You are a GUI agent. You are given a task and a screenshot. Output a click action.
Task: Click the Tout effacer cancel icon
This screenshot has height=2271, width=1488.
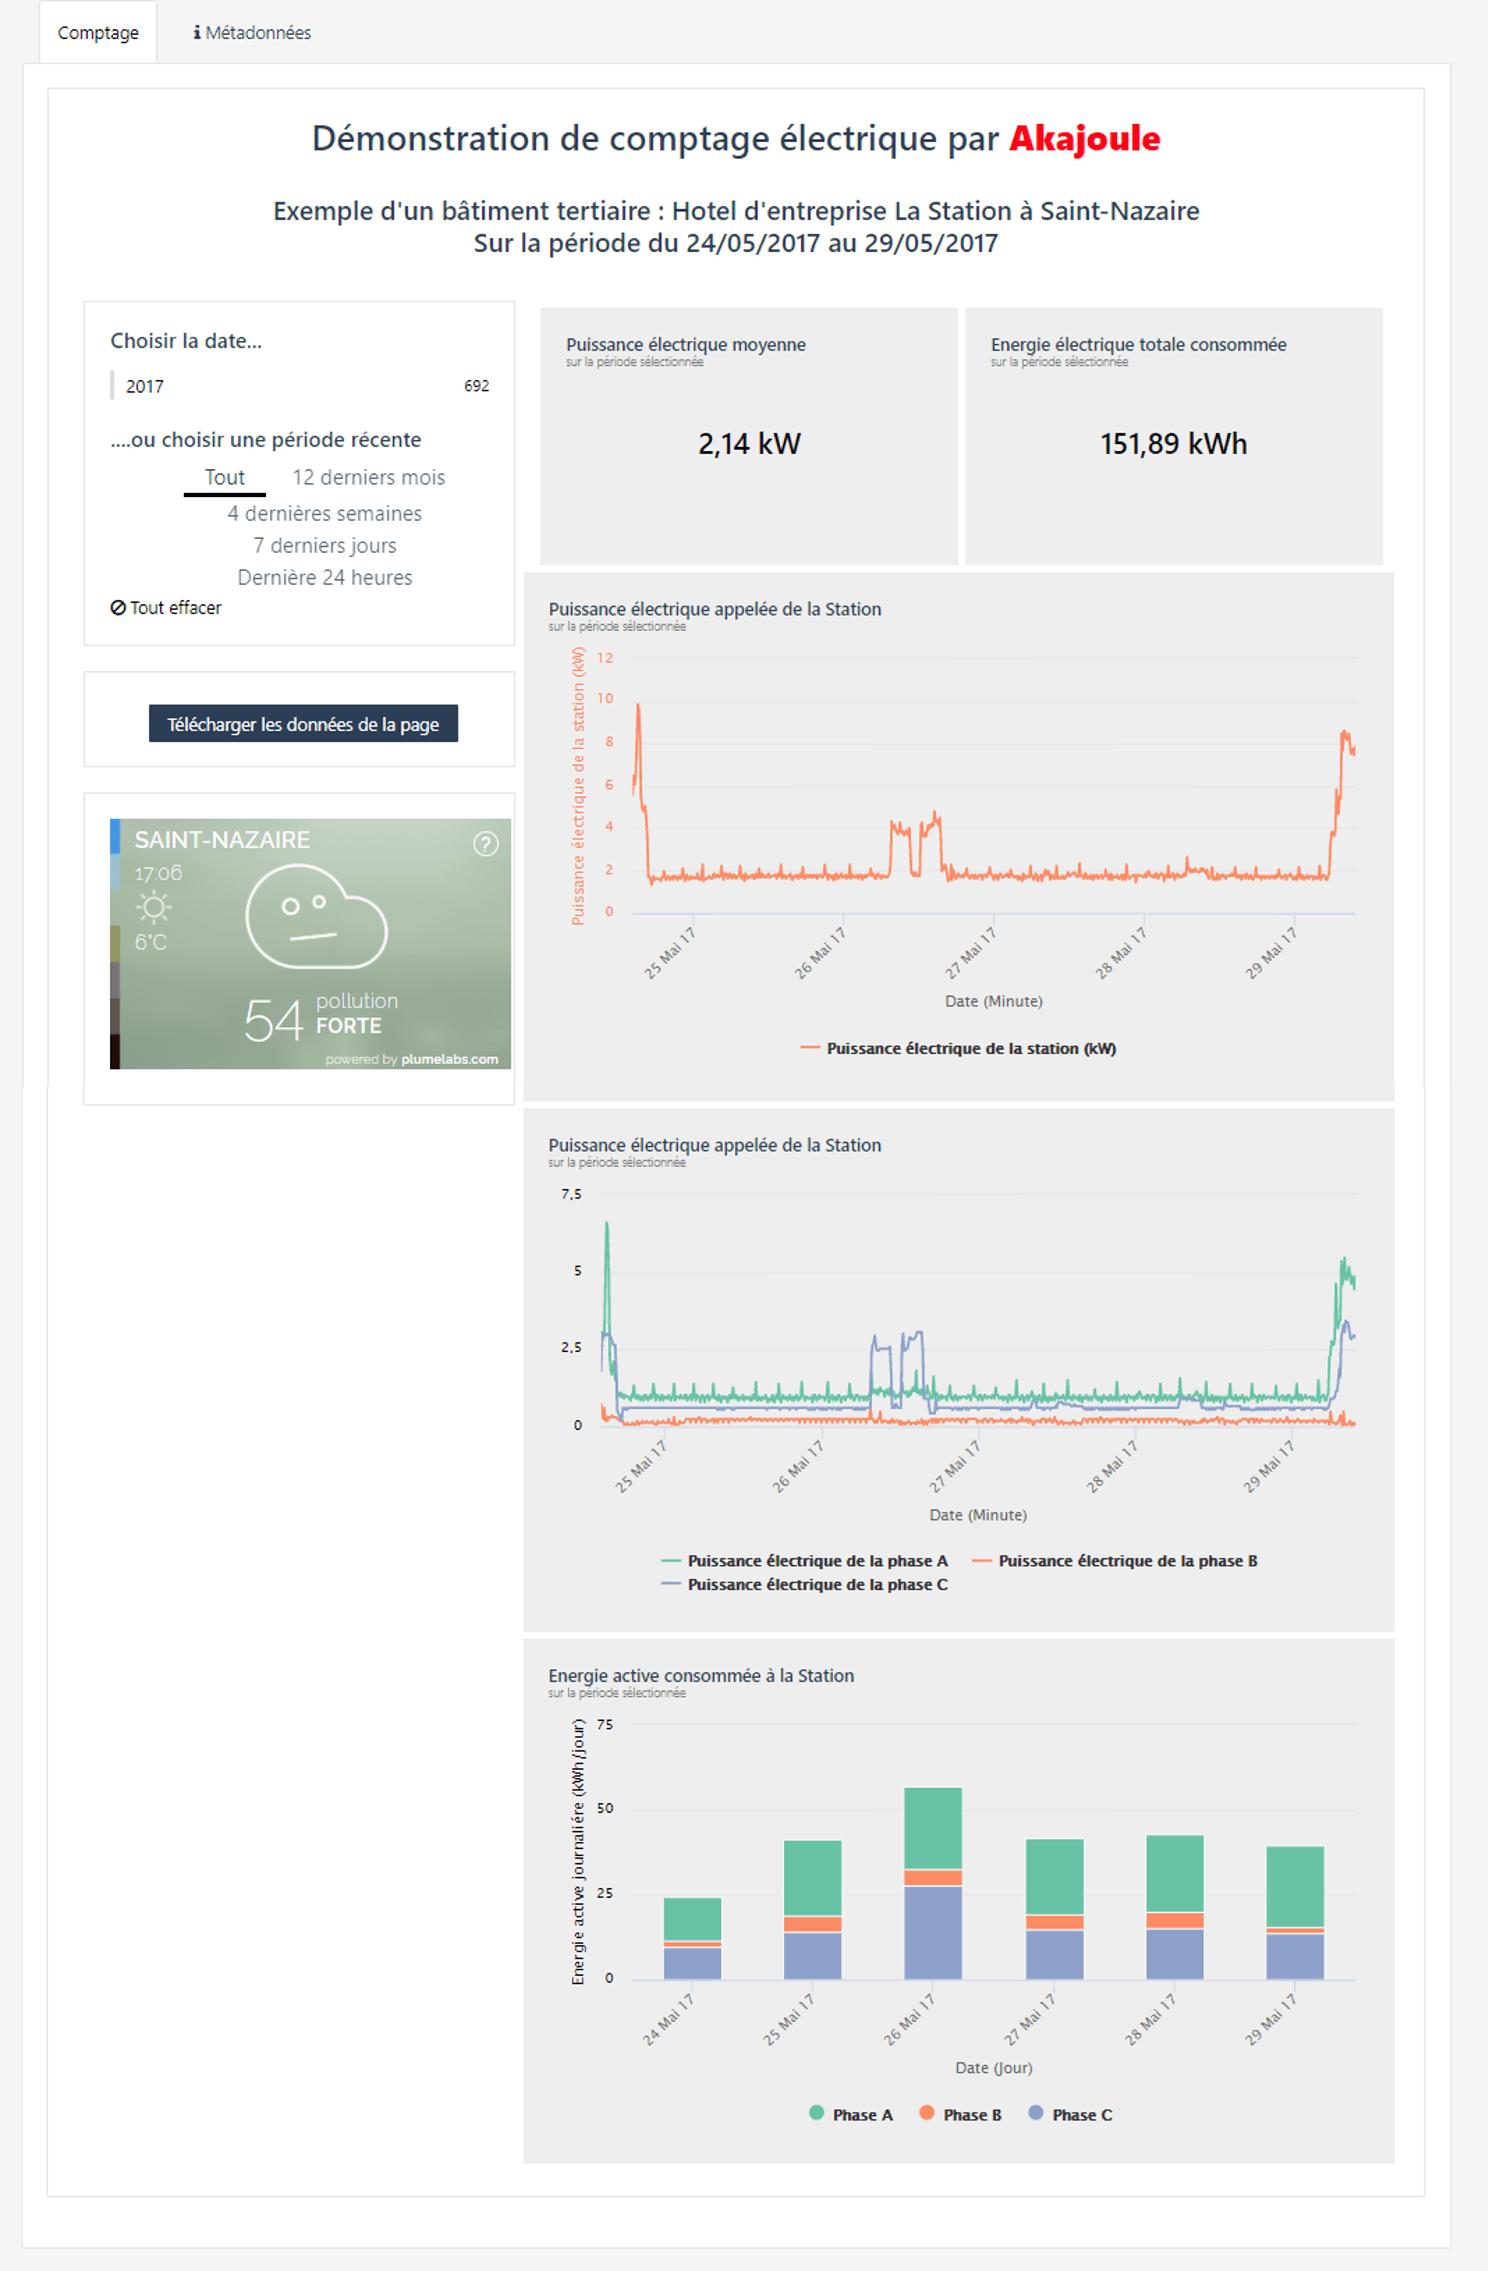click(x=118, y=608)
